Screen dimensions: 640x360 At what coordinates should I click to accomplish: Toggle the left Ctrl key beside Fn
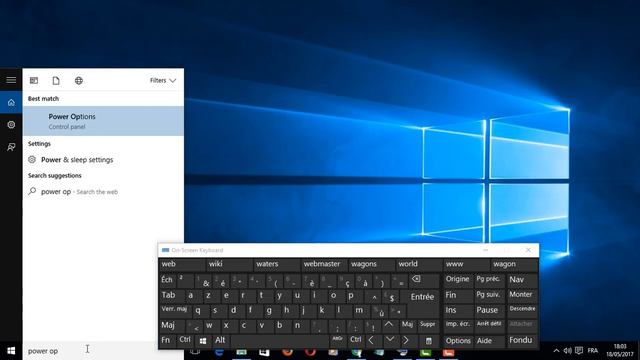point(185,340)
